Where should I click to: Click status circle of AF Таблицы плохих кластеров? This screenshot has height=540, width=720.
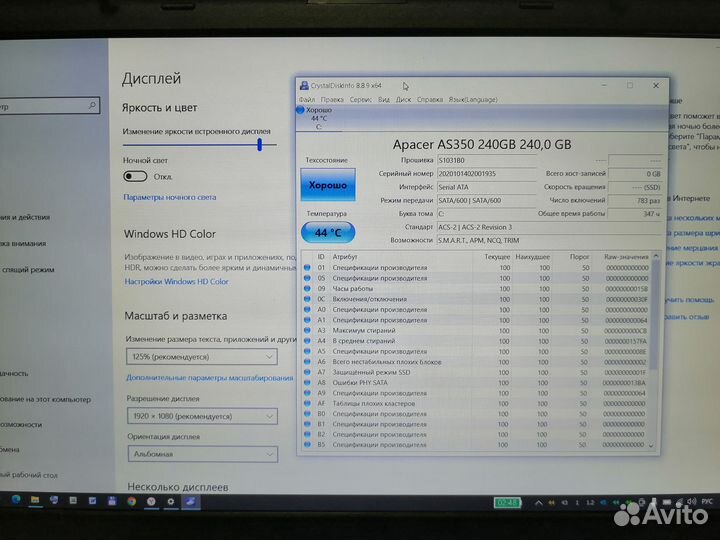[x=307, y=404]
